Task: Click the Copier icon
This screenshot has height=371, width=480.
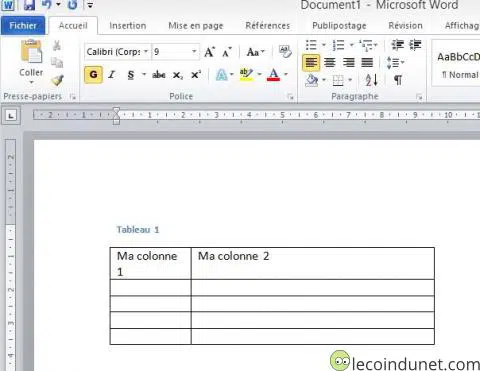Action: [57, 62]
